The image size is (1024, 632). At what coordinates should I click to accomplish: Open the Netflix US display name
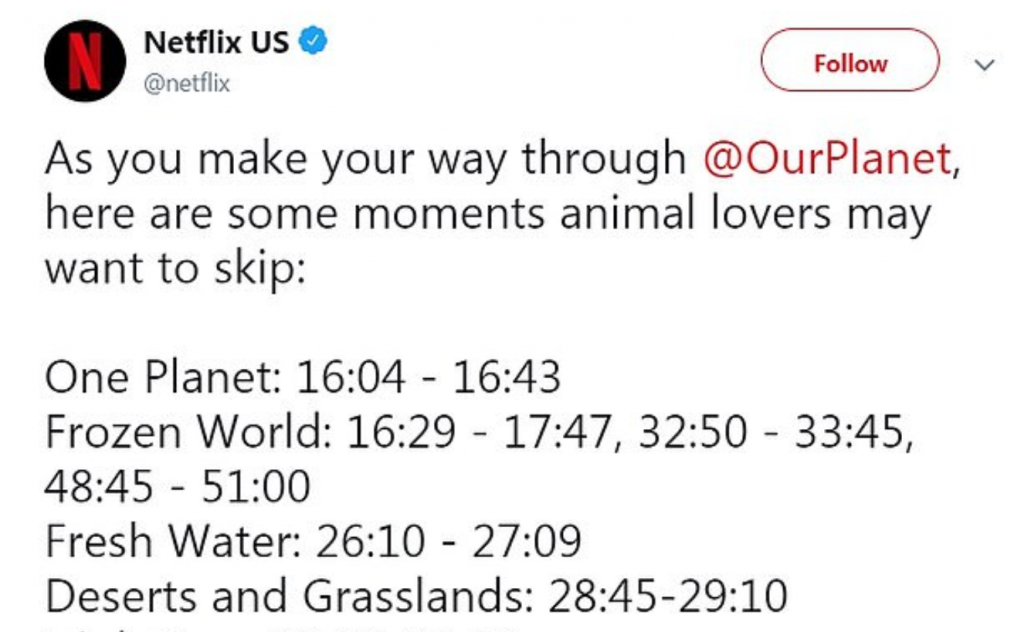pyautogui.click(x=216, y=42)
